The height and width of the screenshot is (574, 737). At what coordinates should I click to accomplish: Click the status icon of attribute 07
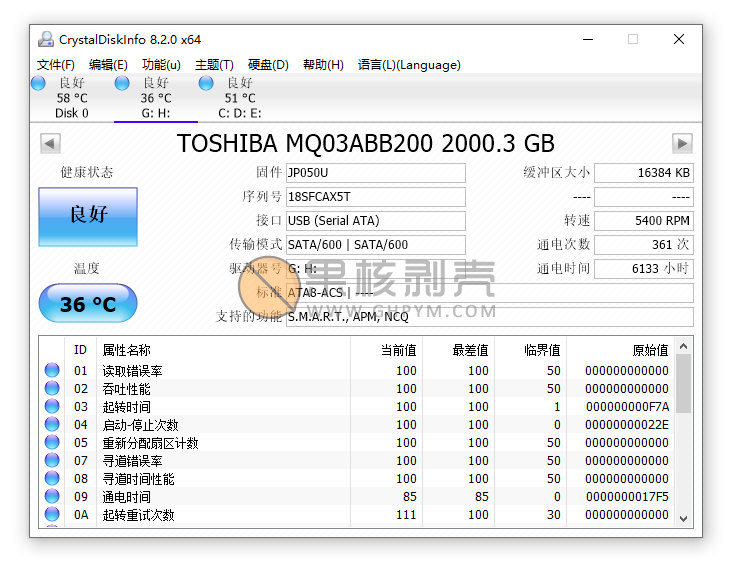[52, 460]
